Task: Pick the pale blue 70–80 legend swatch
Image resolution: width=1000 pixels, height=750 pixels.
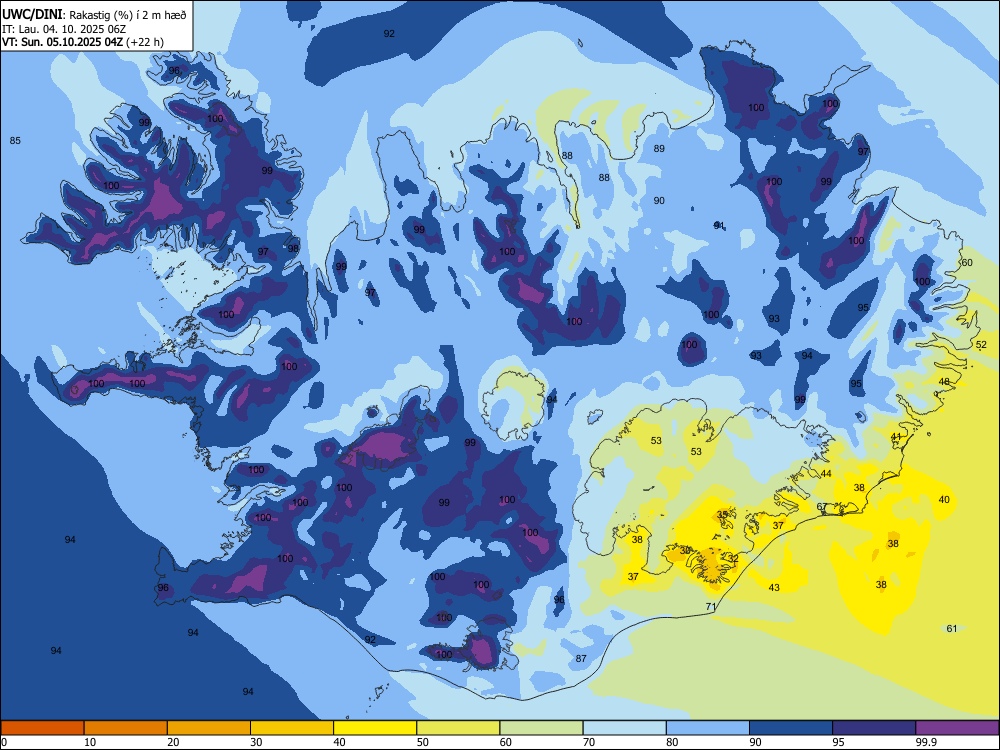Action: [x=624, y=728]
